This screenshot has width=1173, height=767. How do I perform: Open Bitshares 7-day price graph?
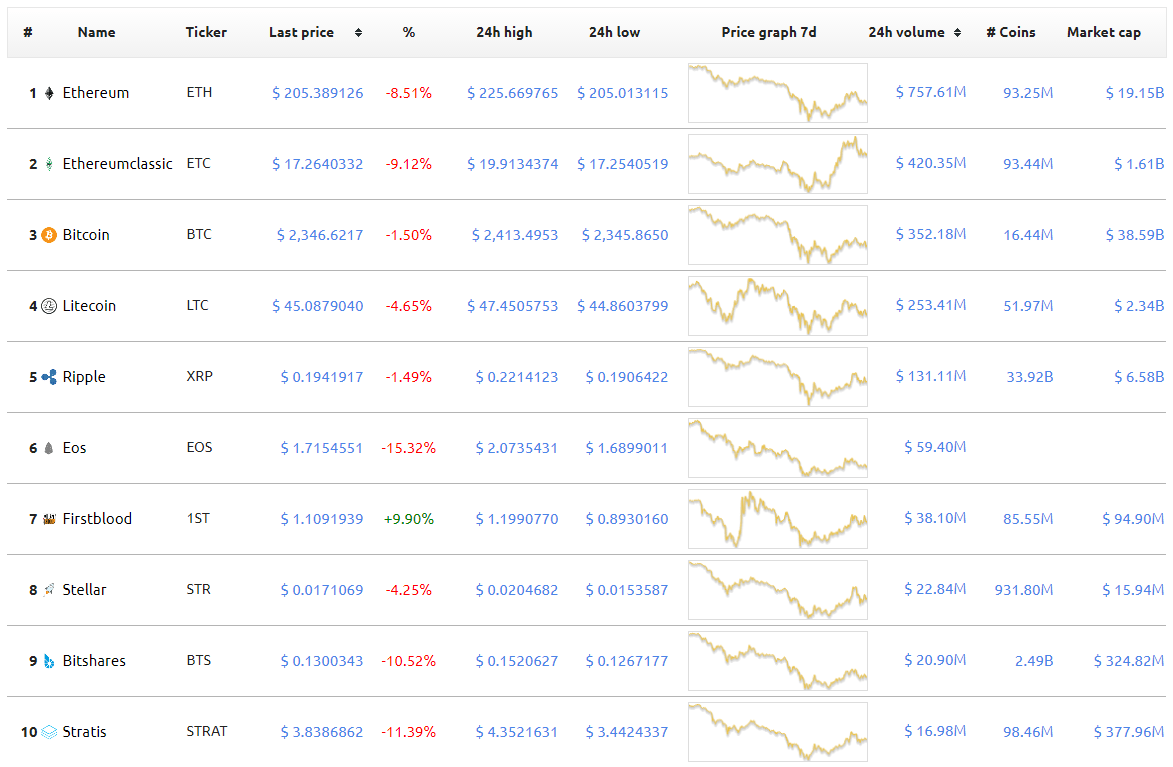[x=778, y=661]
